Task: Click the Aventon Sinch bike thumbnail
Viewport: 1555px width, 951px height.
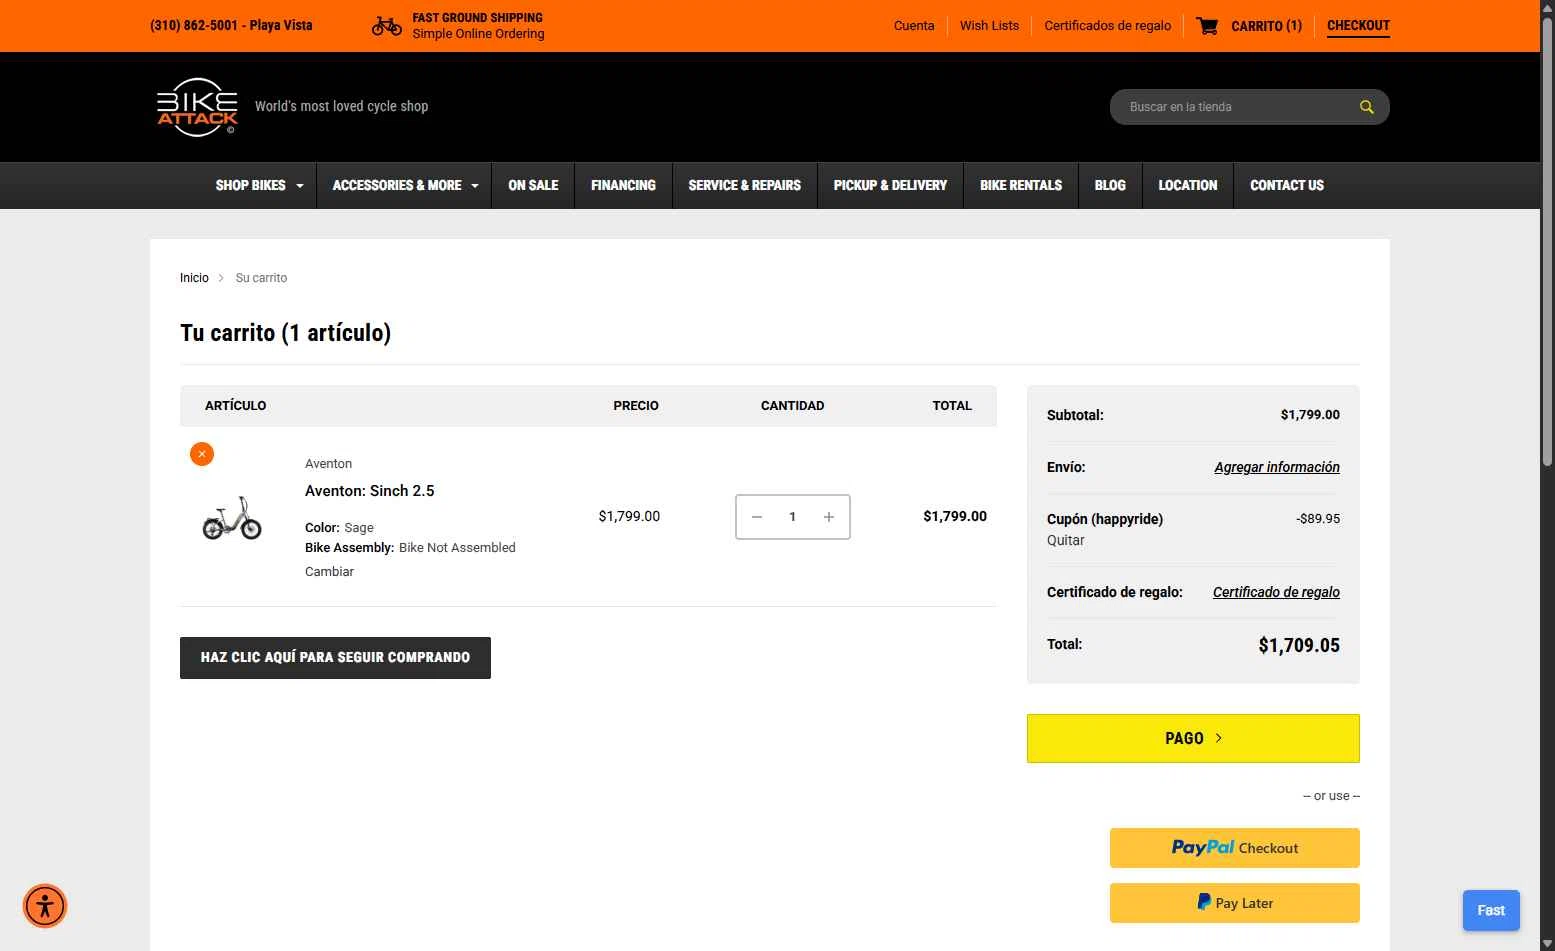Action: (232, 518)
